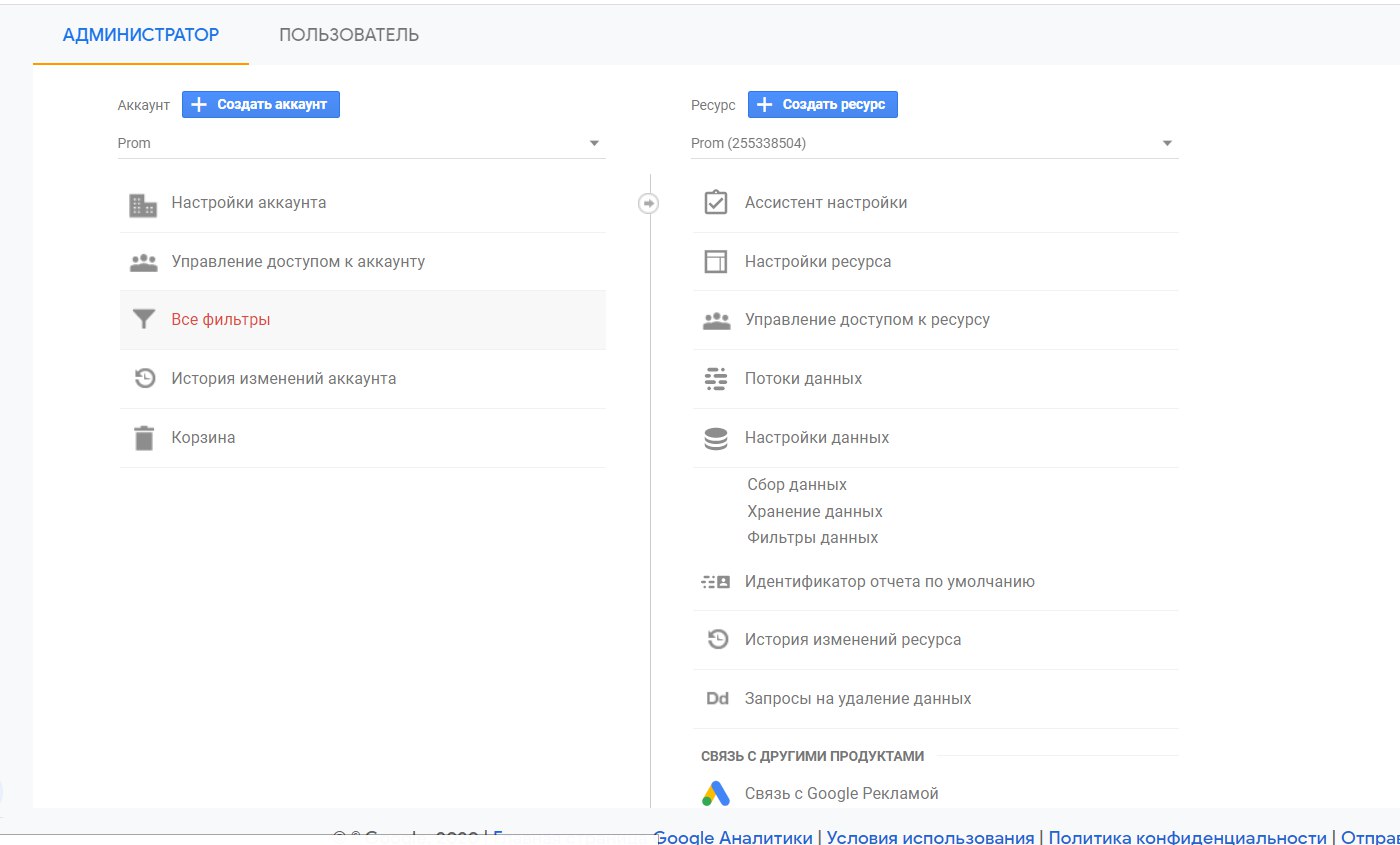Click the circular arrow icon between columns

click(x=648, y=203)
